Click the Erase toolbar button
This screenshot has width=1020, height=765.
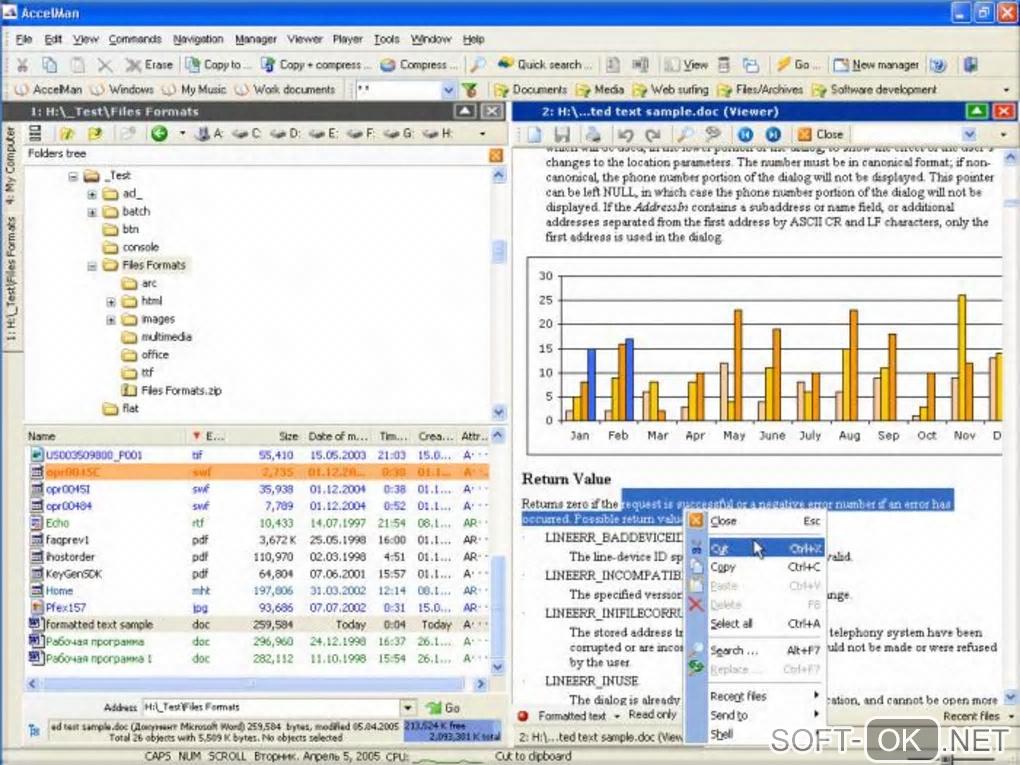coord(150,64)
